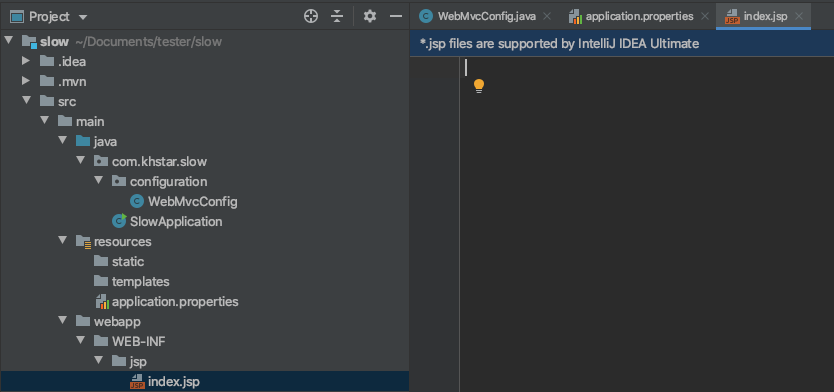The image size is (834, 392).
Task: Click the yellow lightbulb intention icon
Action: [x=479, y=86]
